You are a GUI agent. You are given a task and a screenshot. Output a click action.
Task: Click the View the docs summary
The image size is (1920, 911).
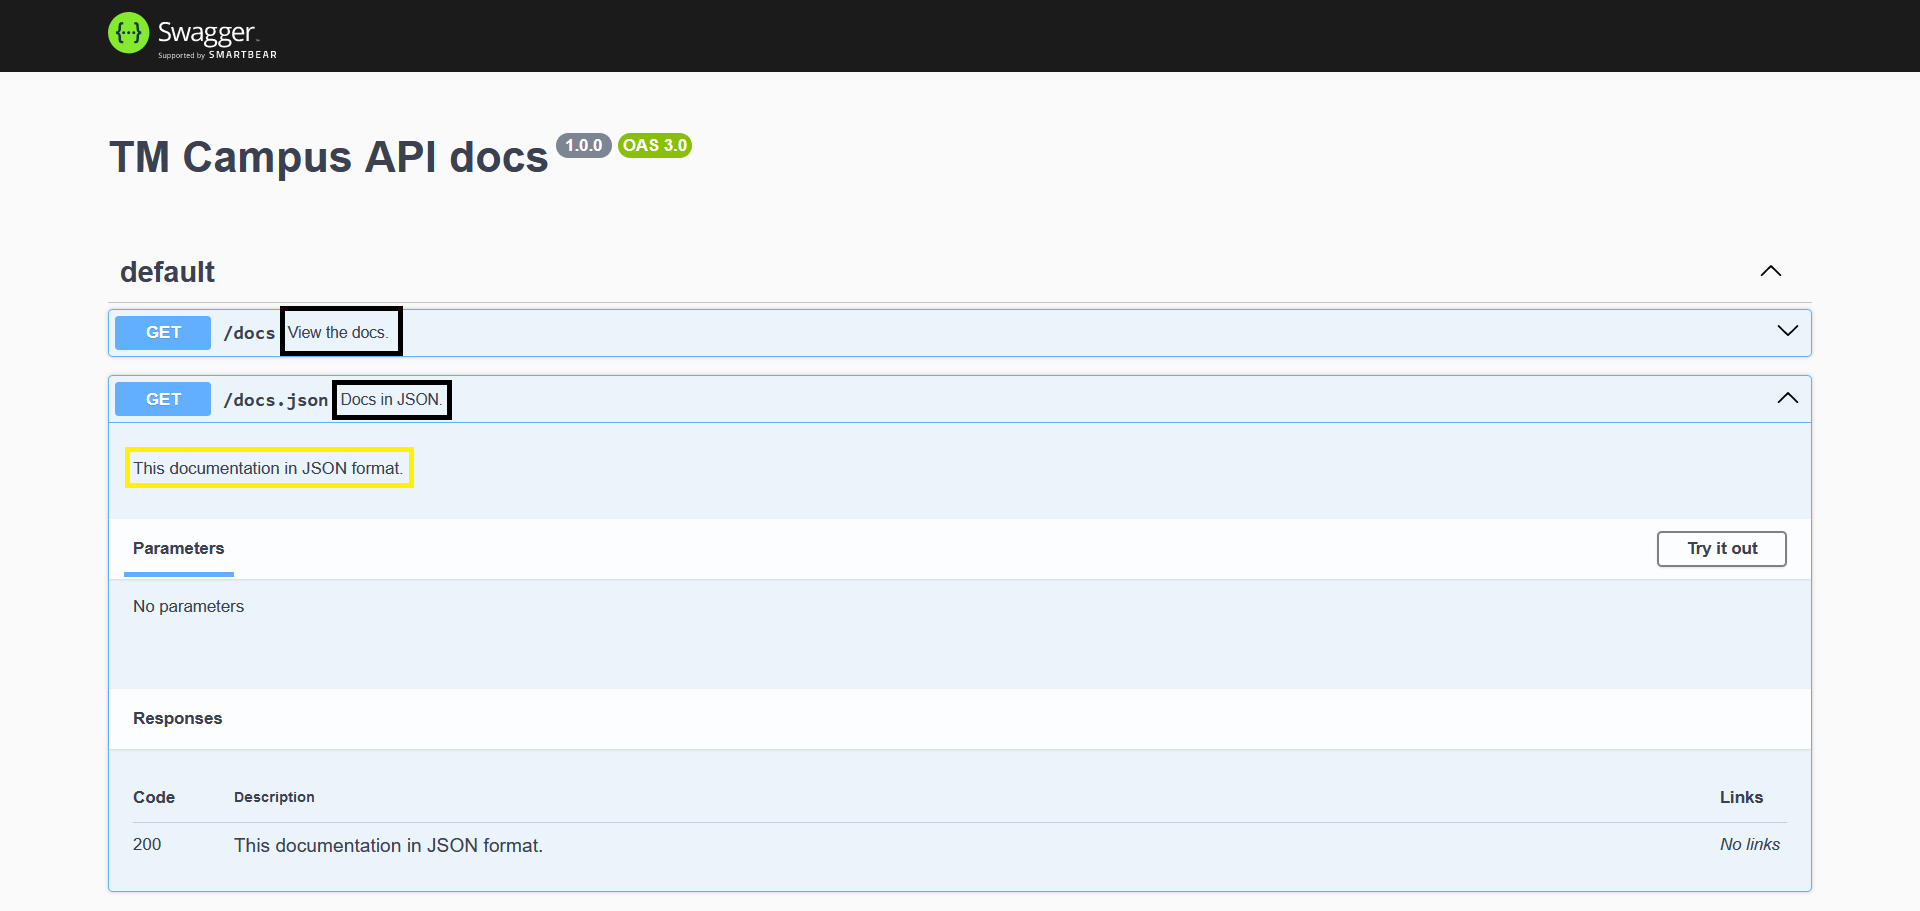click(x=340, y=332)
